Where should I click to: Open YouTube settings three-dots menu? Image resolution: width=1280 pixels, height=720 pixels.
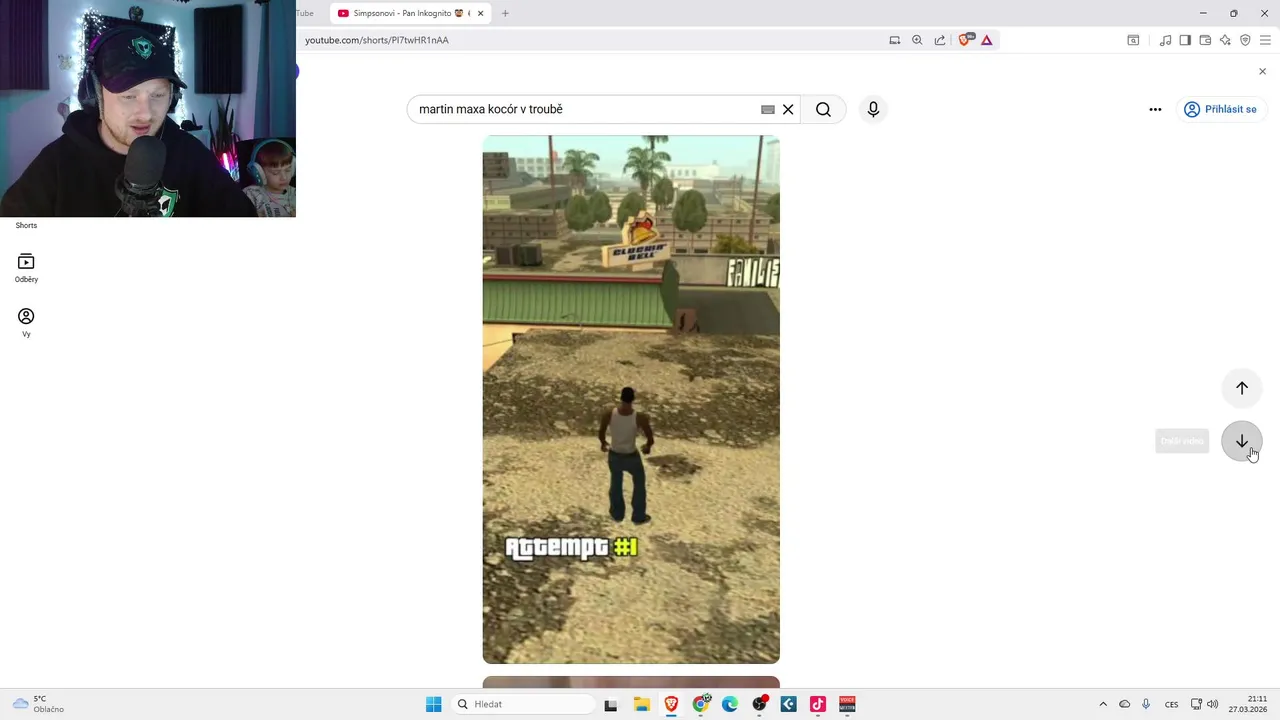coord(1155,109)
